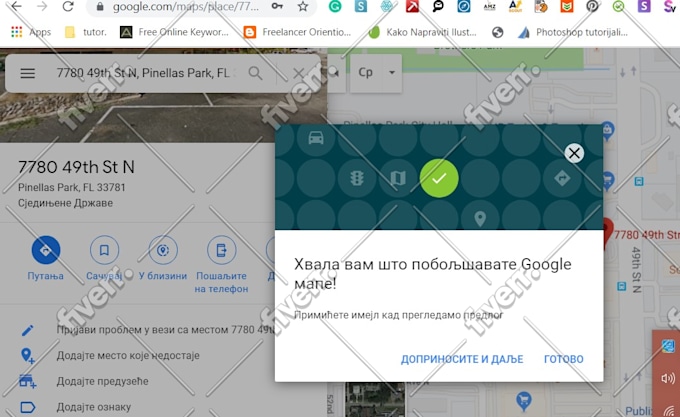This screenshot has height=417, width=680.
Task: Click the magnifier search icon
Action: pyautogui.click(x=255, y=73)
